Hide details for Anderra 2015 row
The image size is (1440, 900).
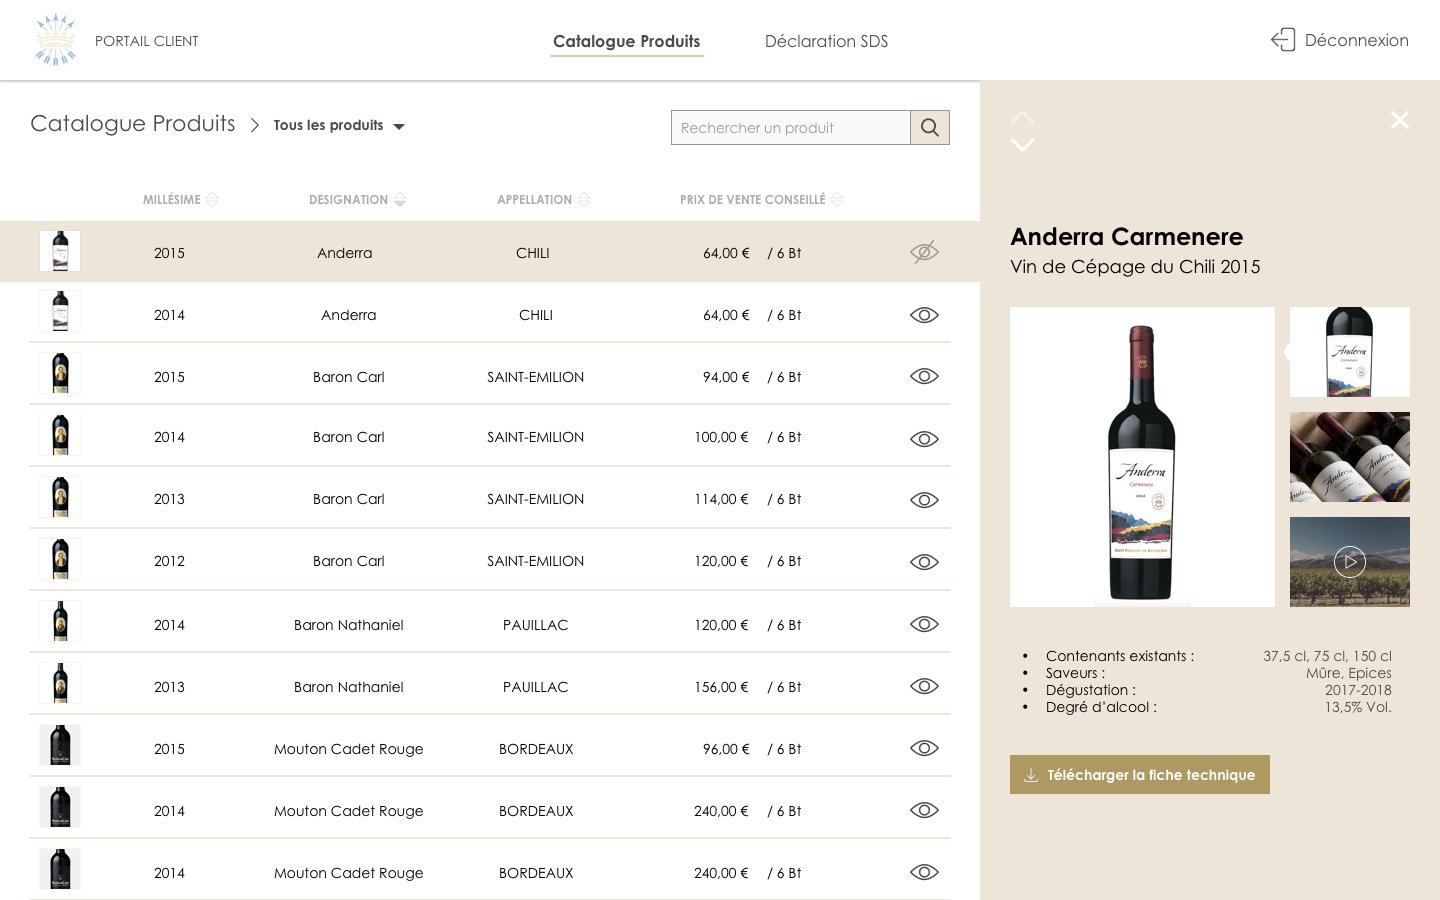click(x=924, y=252)
